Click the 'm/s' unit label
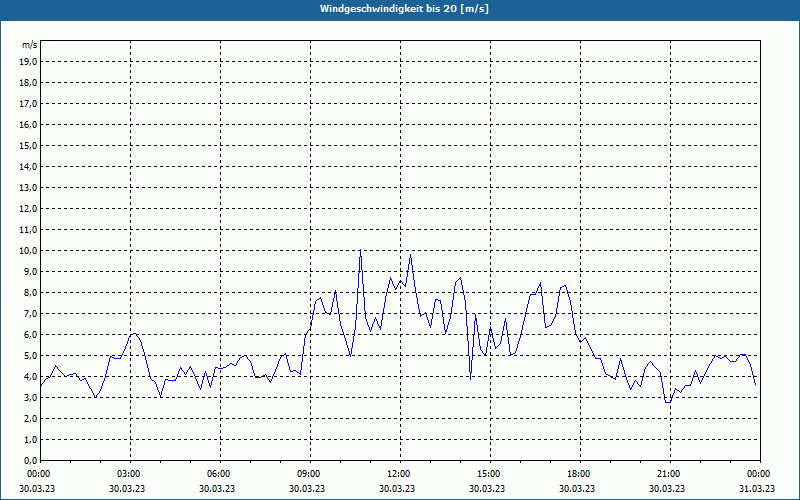Screen dimensions: 800x500 point(30,45)
